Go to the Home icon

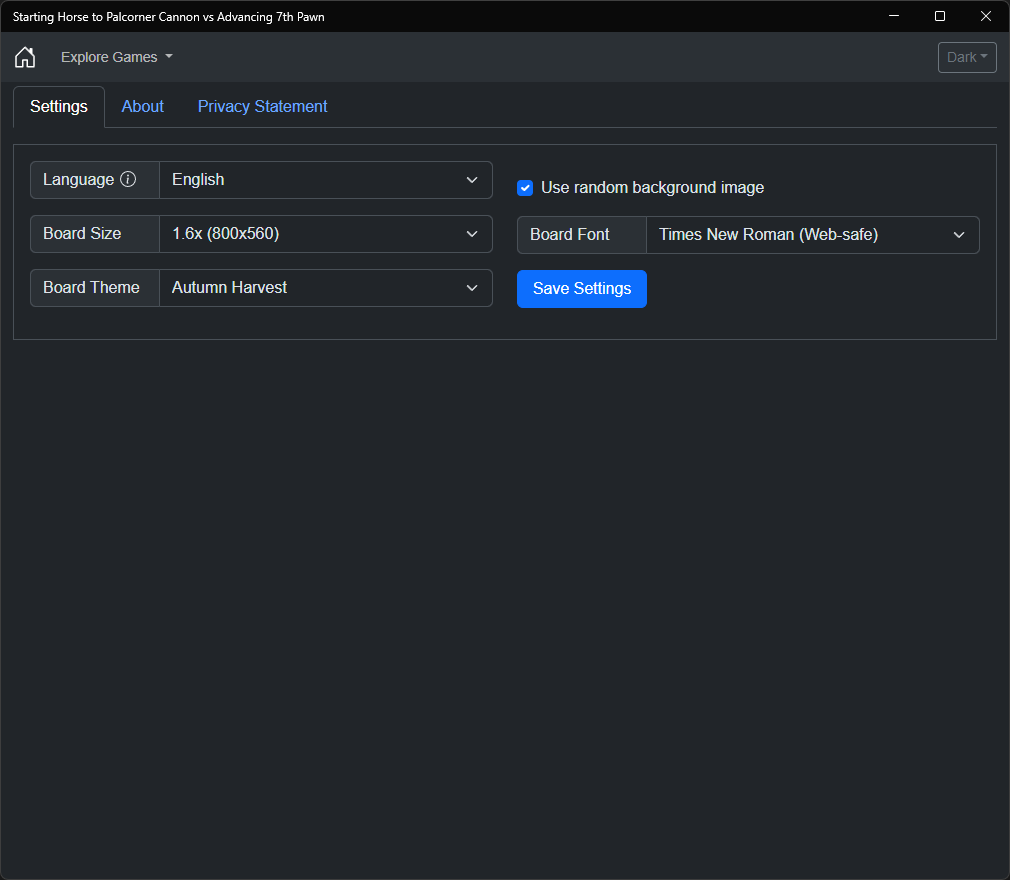click(x=25, y=57)
